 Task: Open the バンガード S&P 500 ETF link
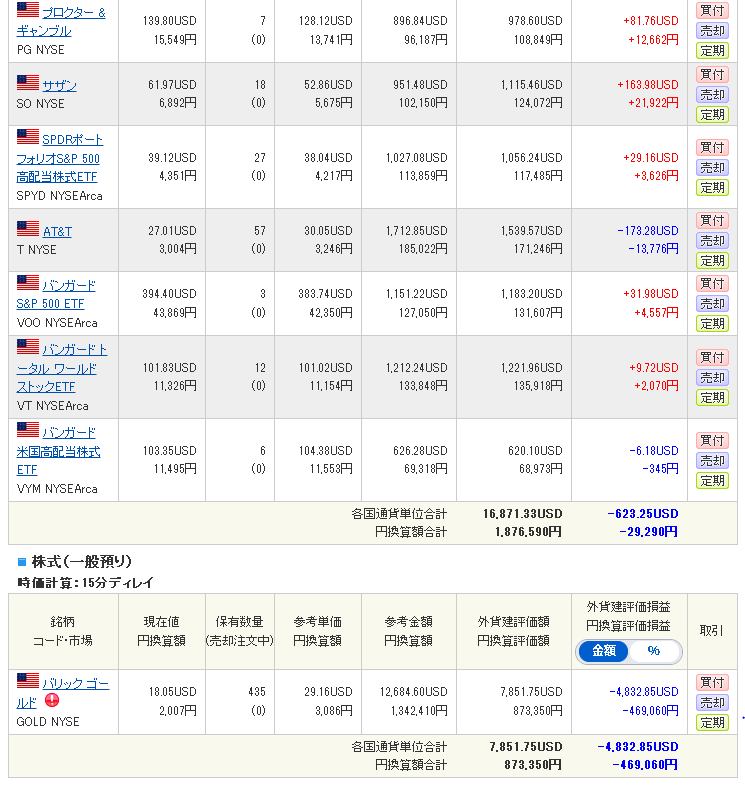coord(56,294)
